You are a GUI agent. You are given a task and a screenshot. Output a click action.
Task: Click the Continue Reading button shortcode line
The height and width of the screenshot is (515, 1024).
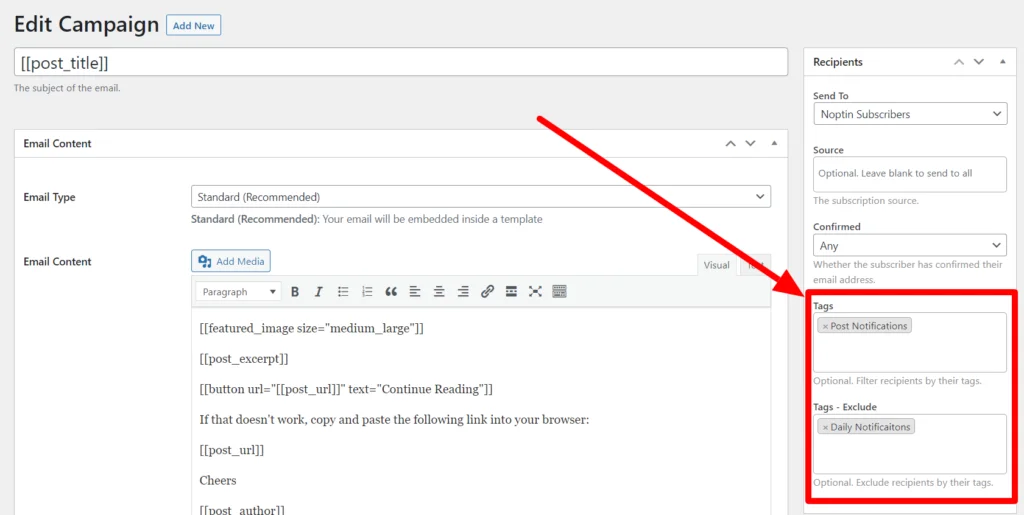tap(346, 390)
